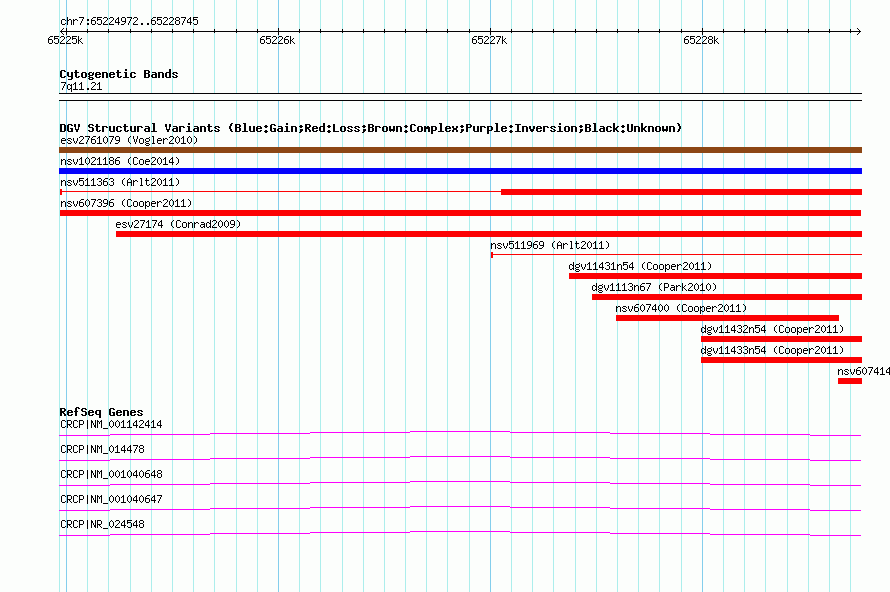Click the dgv11433n54 (Cooper2011) variant label
Screen dimensions: 890x592
pyautogui.click(x=771, y=350)
